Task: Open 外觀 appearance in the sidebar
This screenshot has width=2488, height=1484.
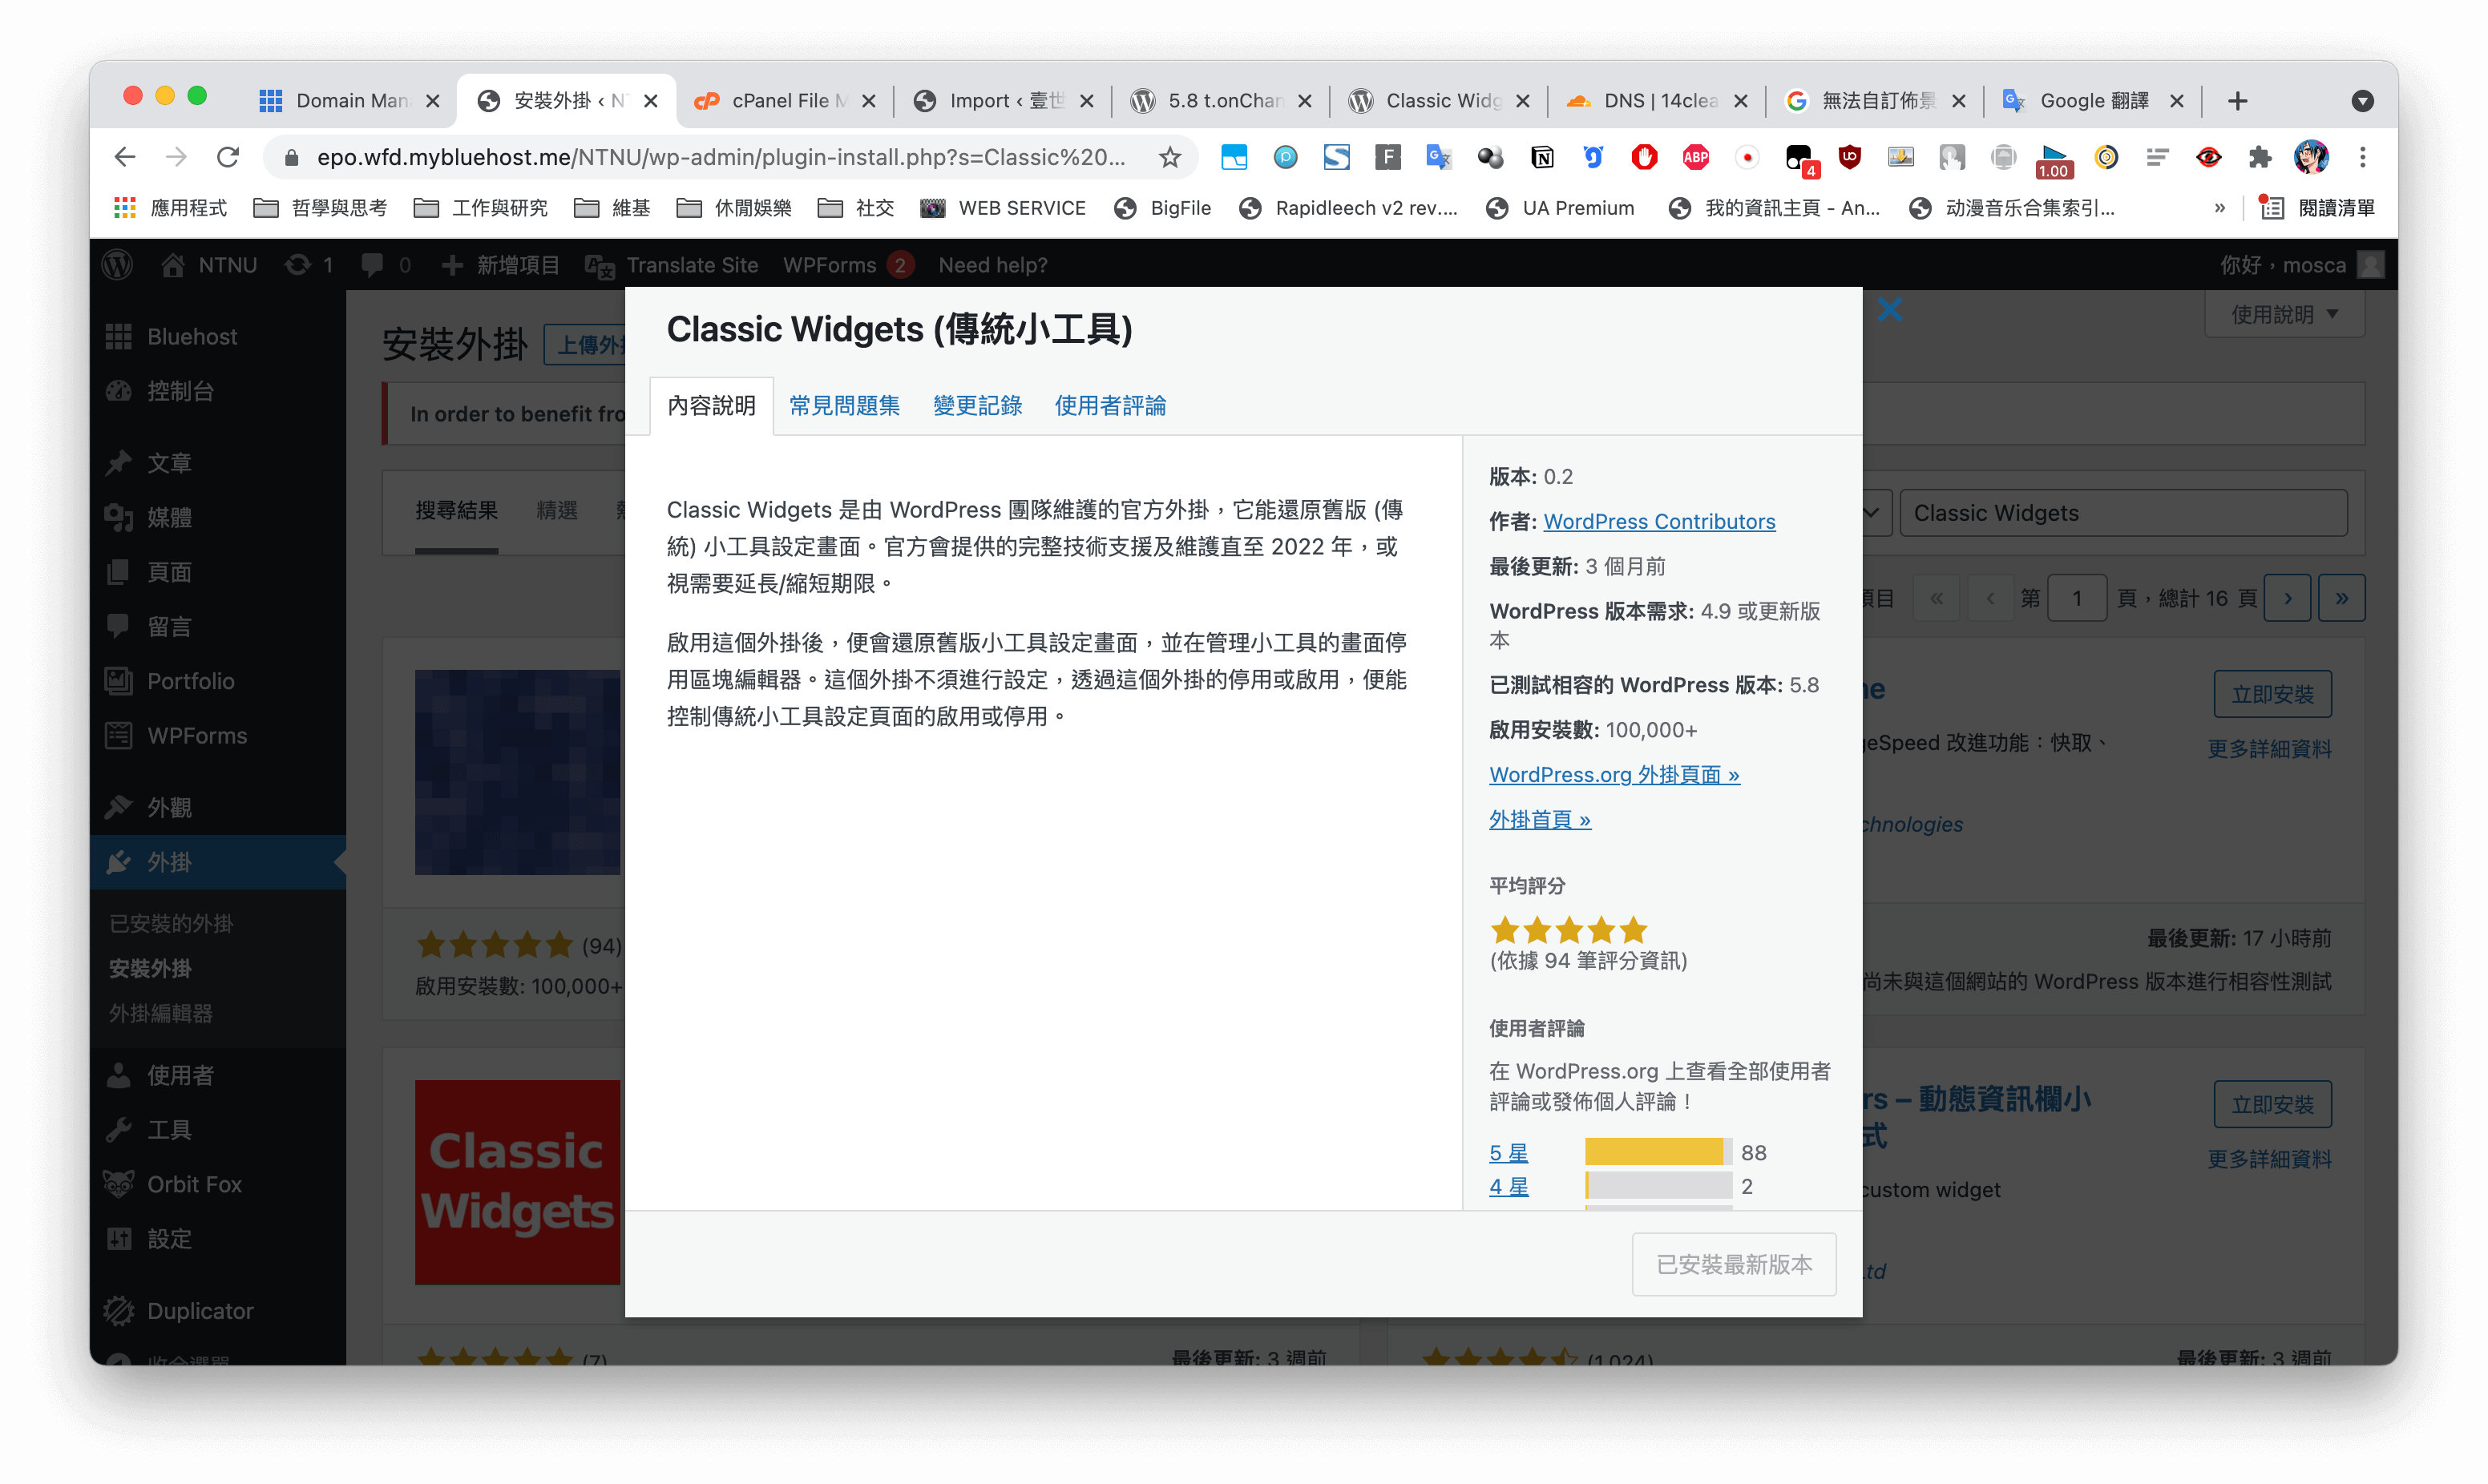Action: click(169, 808)
